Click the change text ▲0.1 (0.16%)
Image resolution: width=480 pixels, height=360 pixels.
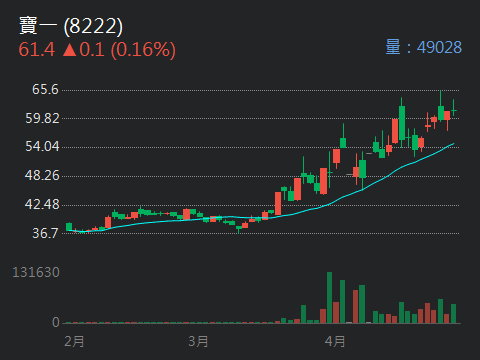pos(119,50)
